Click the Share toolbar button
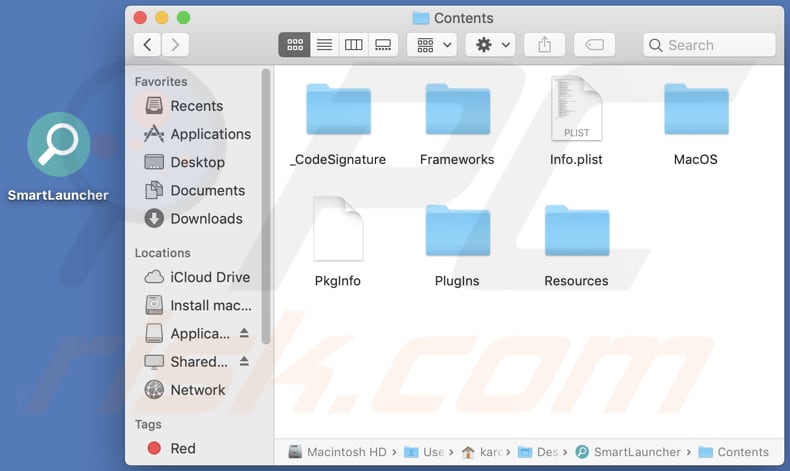The image size is (790, 471). tap(544, 45)
